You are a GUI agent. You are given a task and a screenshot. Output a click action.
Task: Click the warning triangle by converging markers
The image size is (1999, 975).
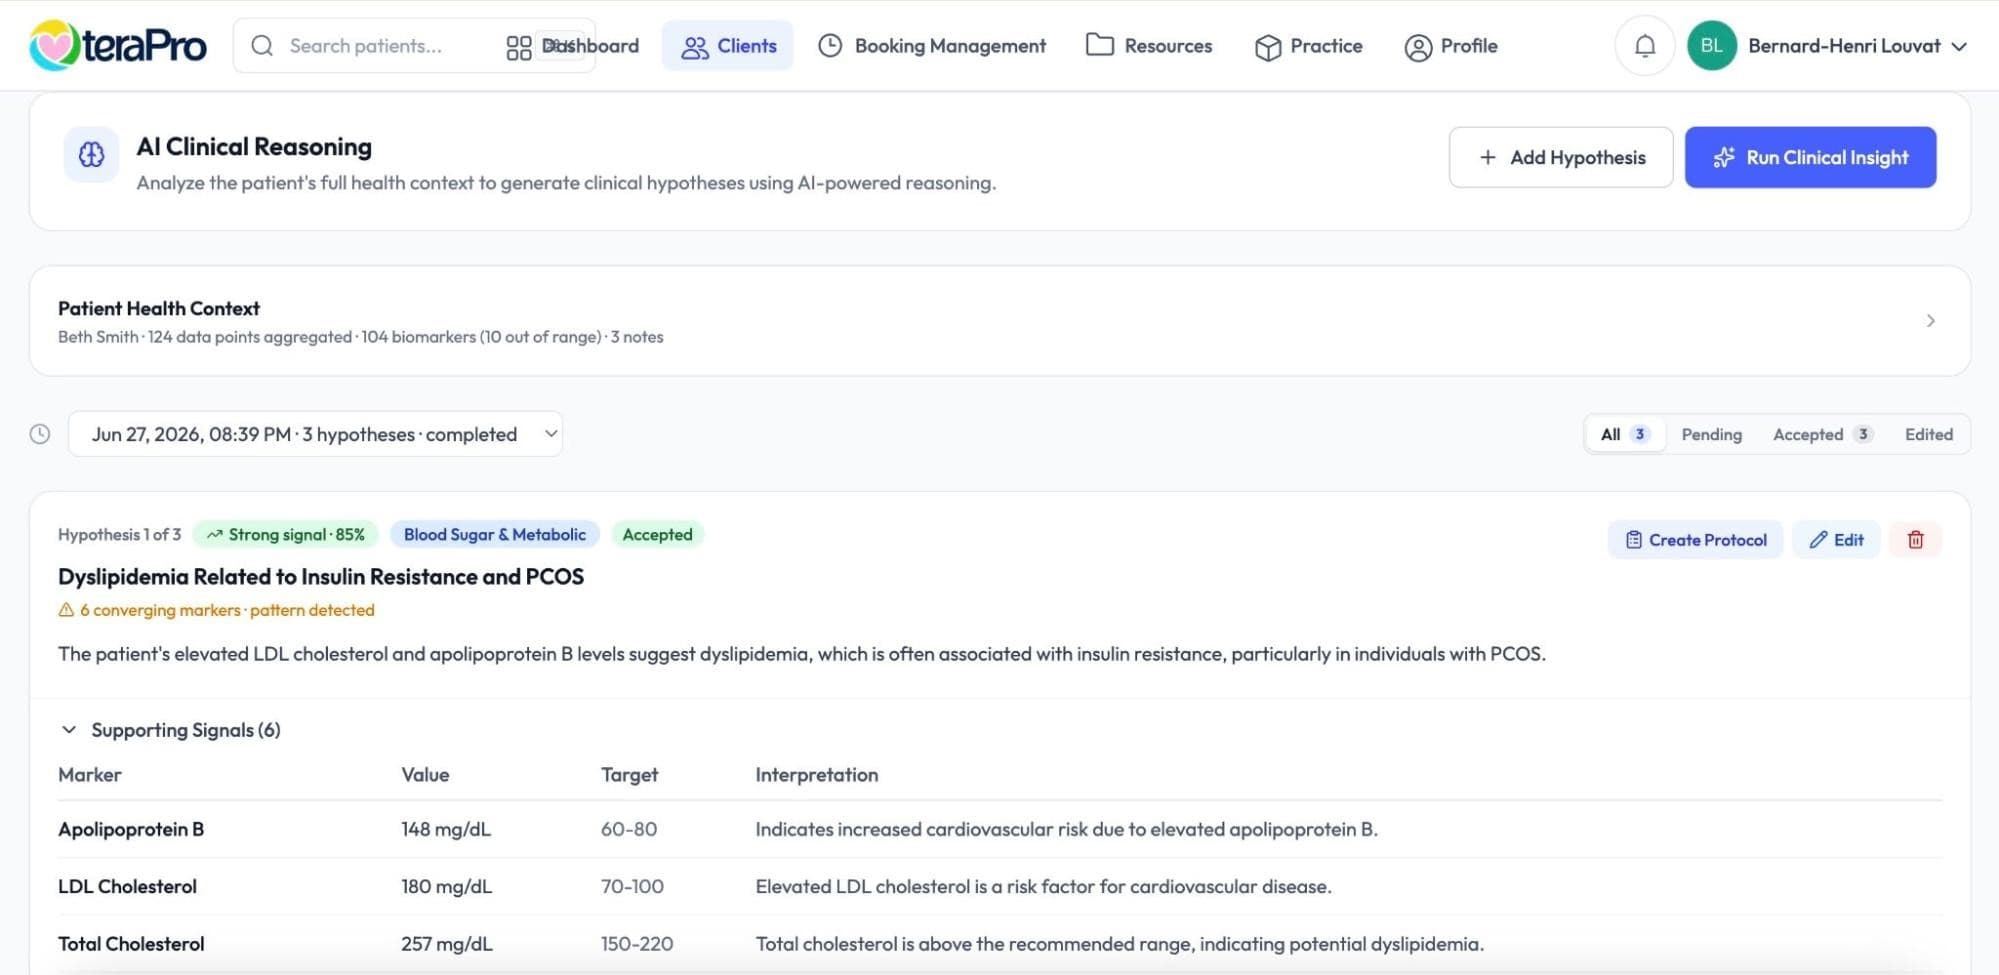point(66,610)
